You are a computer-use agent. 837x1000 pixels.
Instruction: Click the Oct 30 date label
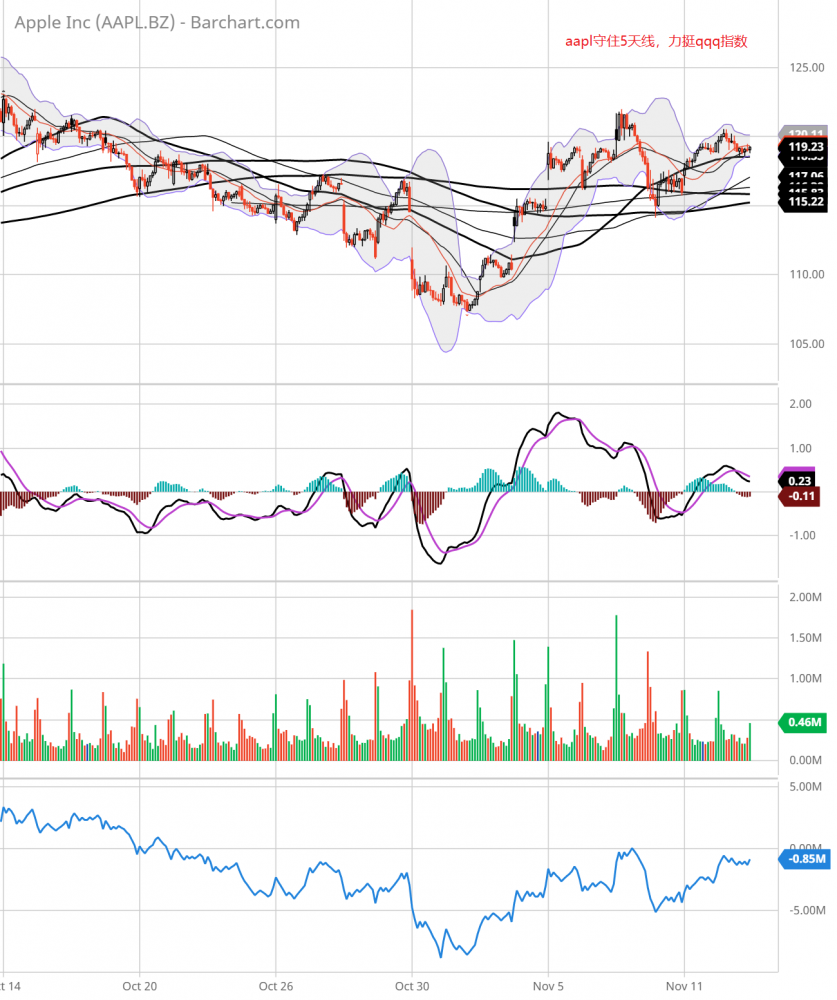point(411,985)
